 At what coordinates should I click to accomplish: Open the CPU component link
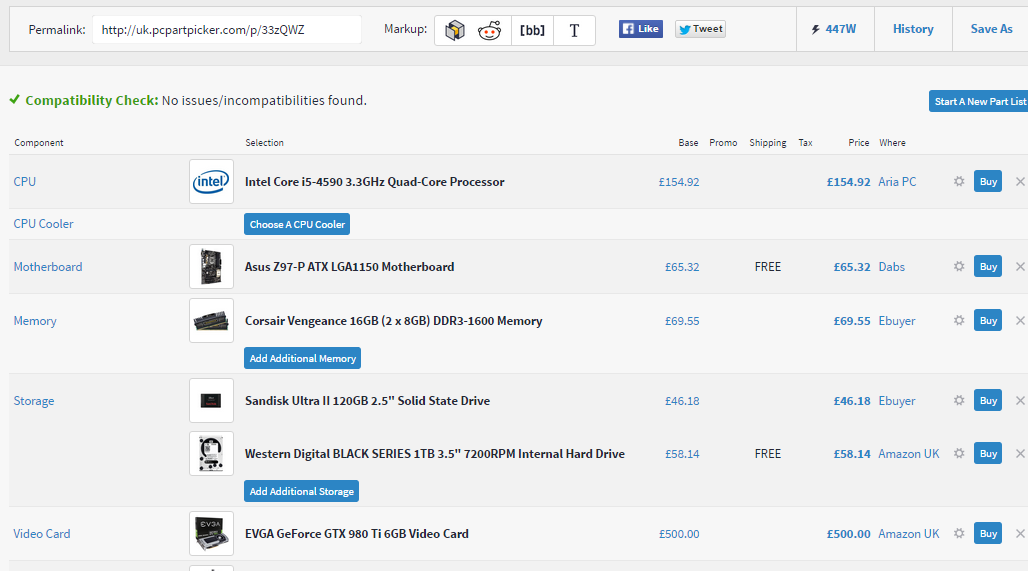25,182
